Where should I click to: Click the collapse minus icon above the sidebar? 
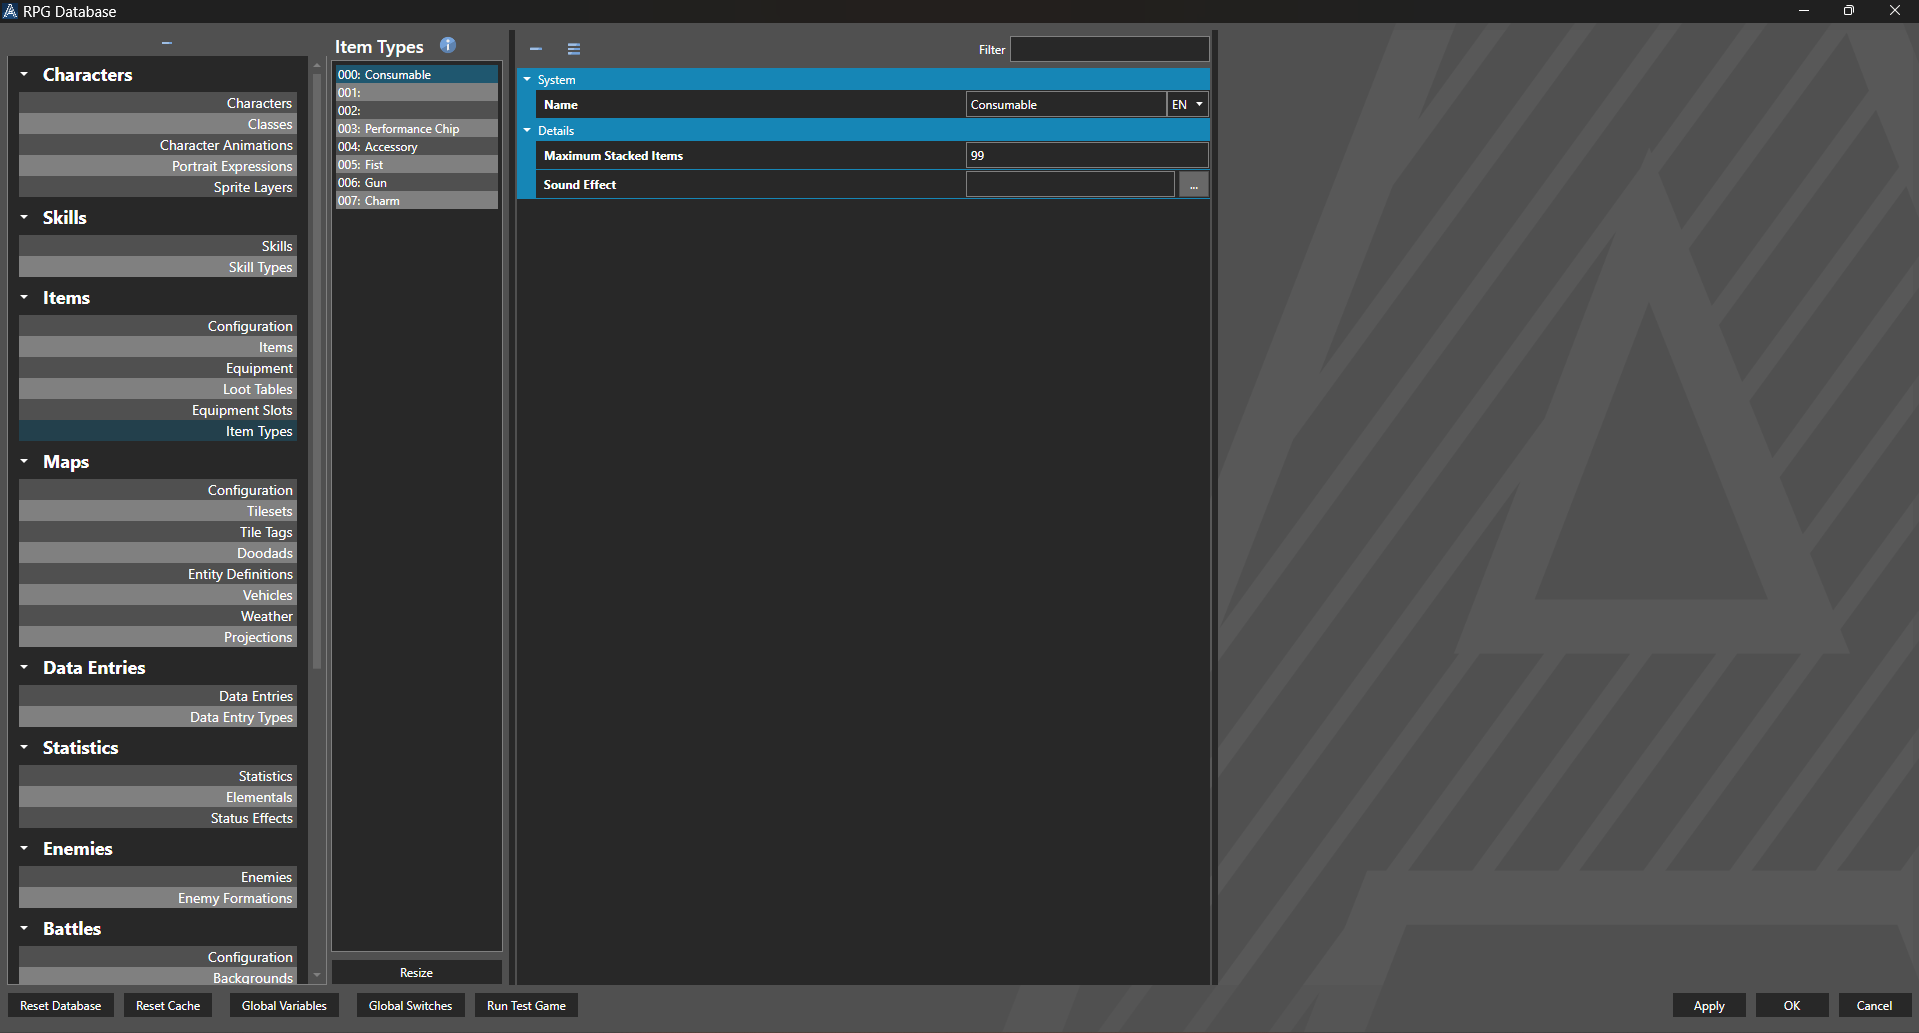pyautogui.click(x=166, y=43)
